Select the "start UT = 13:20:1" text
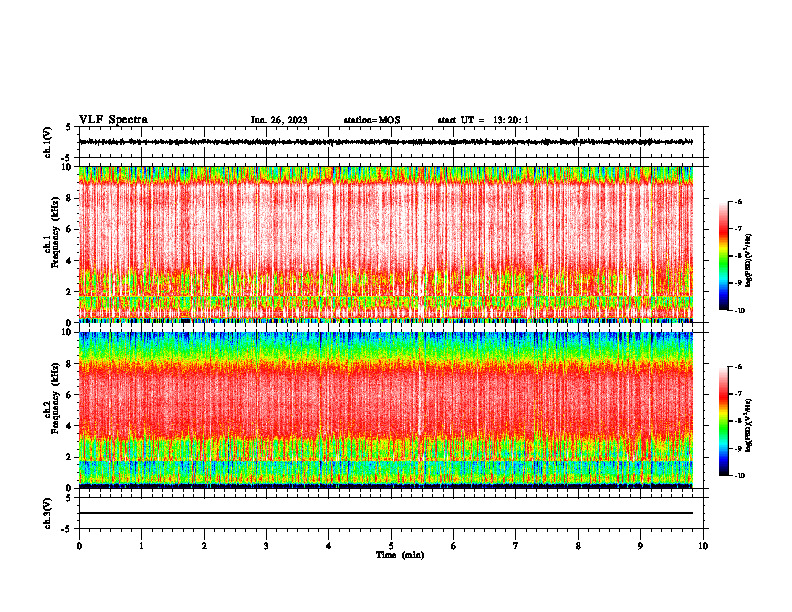 [483, 120]
